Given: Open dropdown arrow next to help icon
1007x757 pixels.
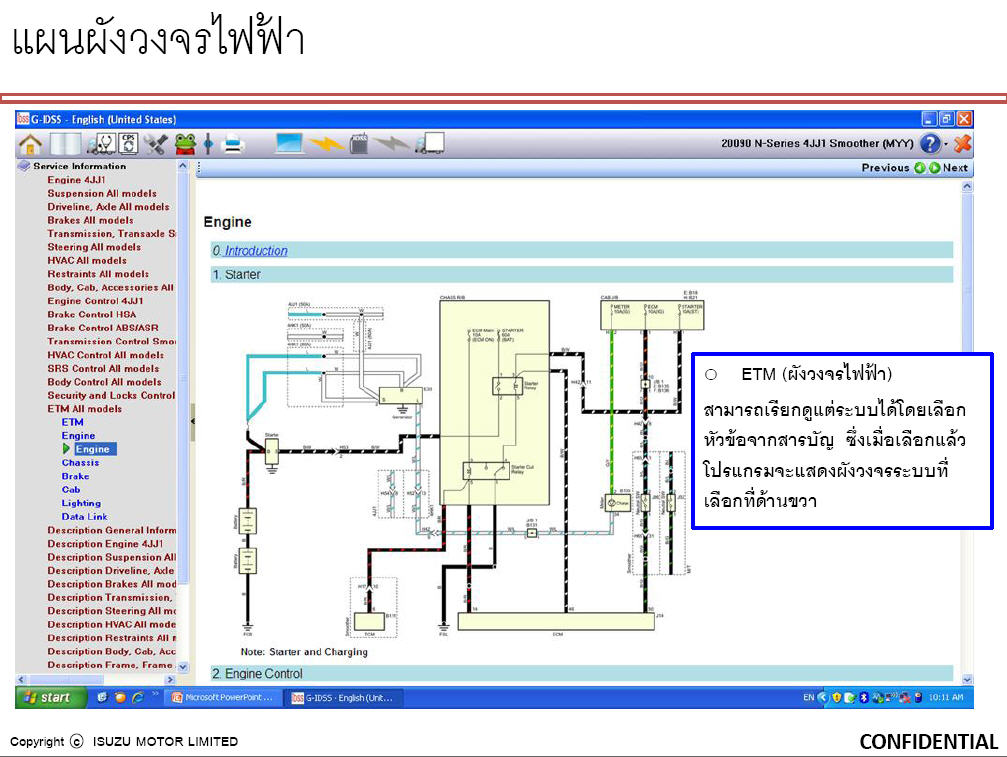Looking at the screenshot, I should (945, 144).
